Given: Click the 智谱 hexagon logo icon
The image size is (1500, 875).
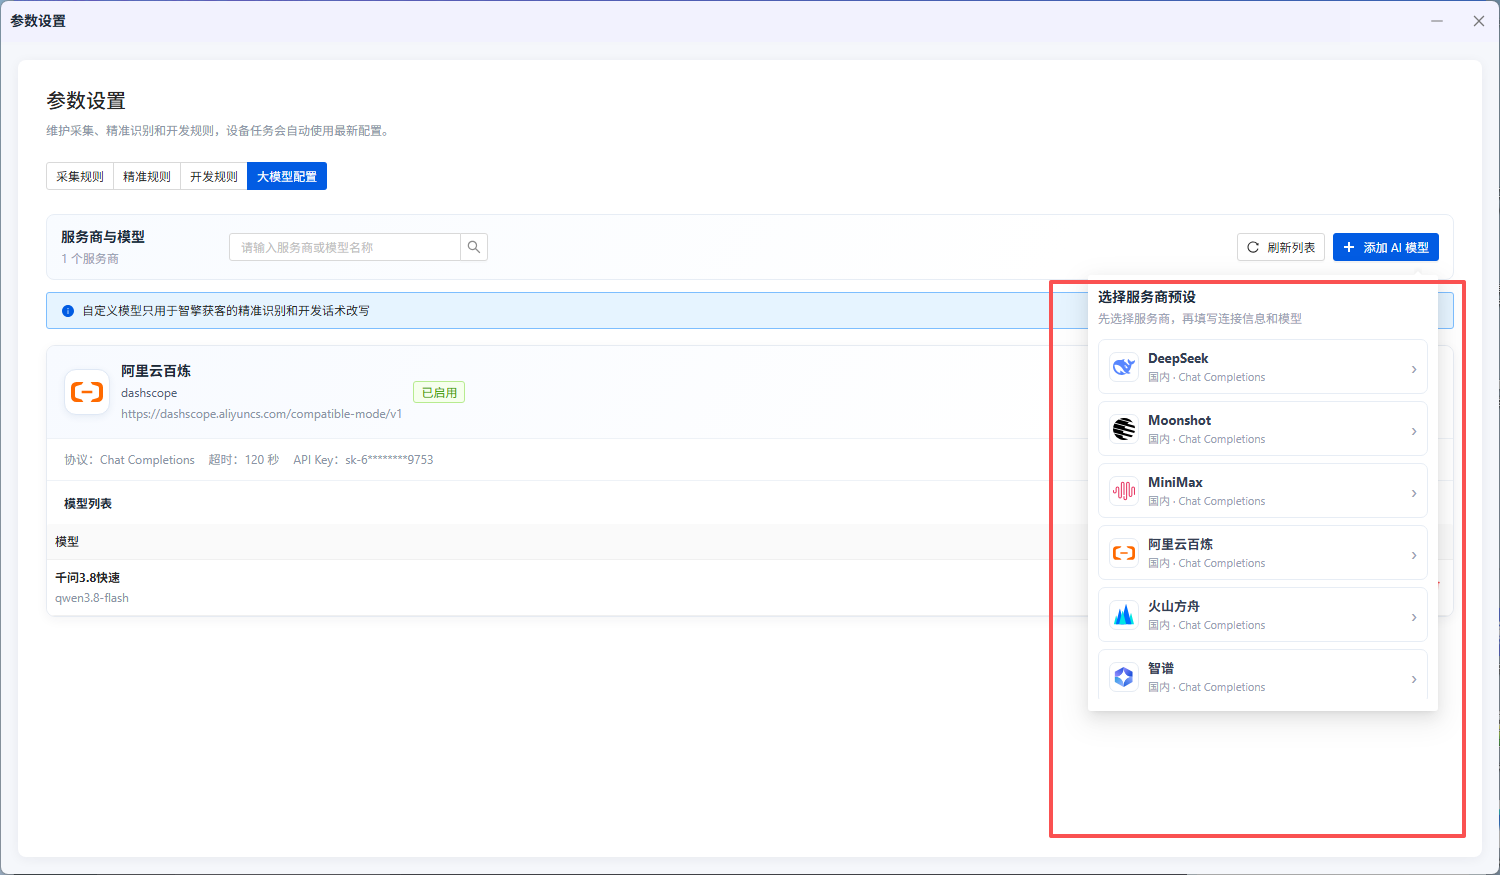Looking at the screenshot, I should tap(1124, 677).
